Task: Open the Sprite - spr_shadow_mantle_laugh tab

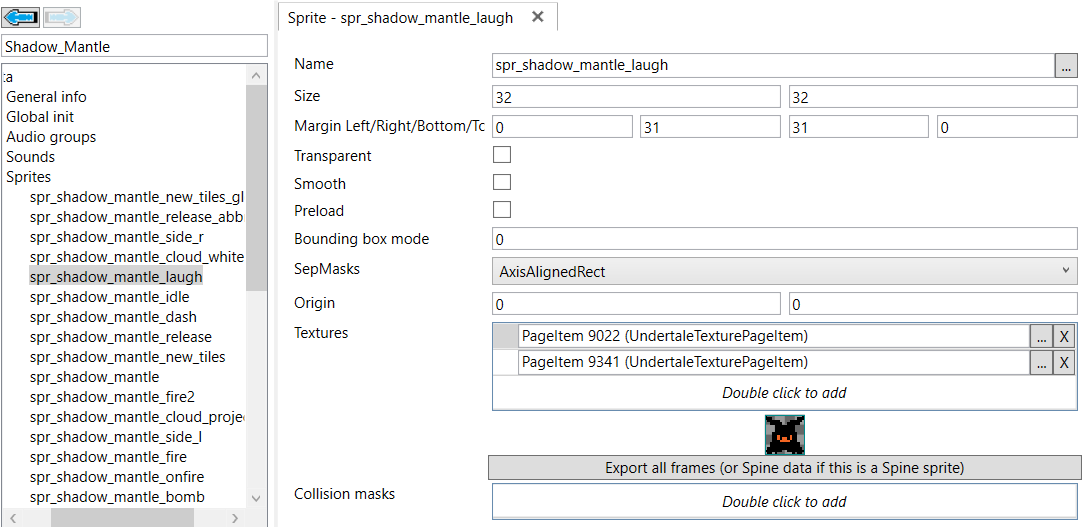Action: point(400,17)
